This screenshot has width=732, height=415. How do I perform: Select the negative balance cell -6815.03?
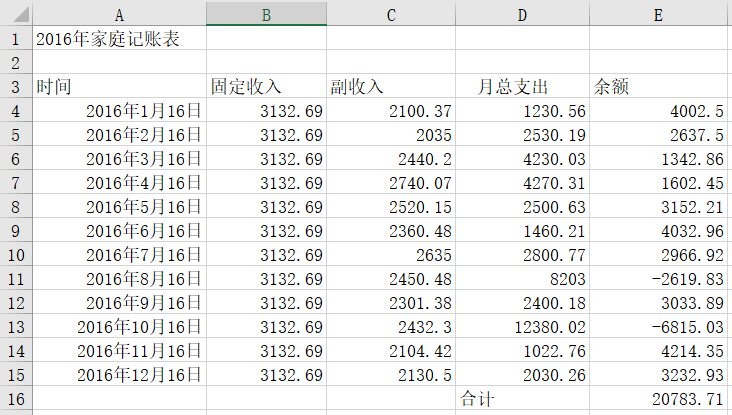(x=658, y=327)
